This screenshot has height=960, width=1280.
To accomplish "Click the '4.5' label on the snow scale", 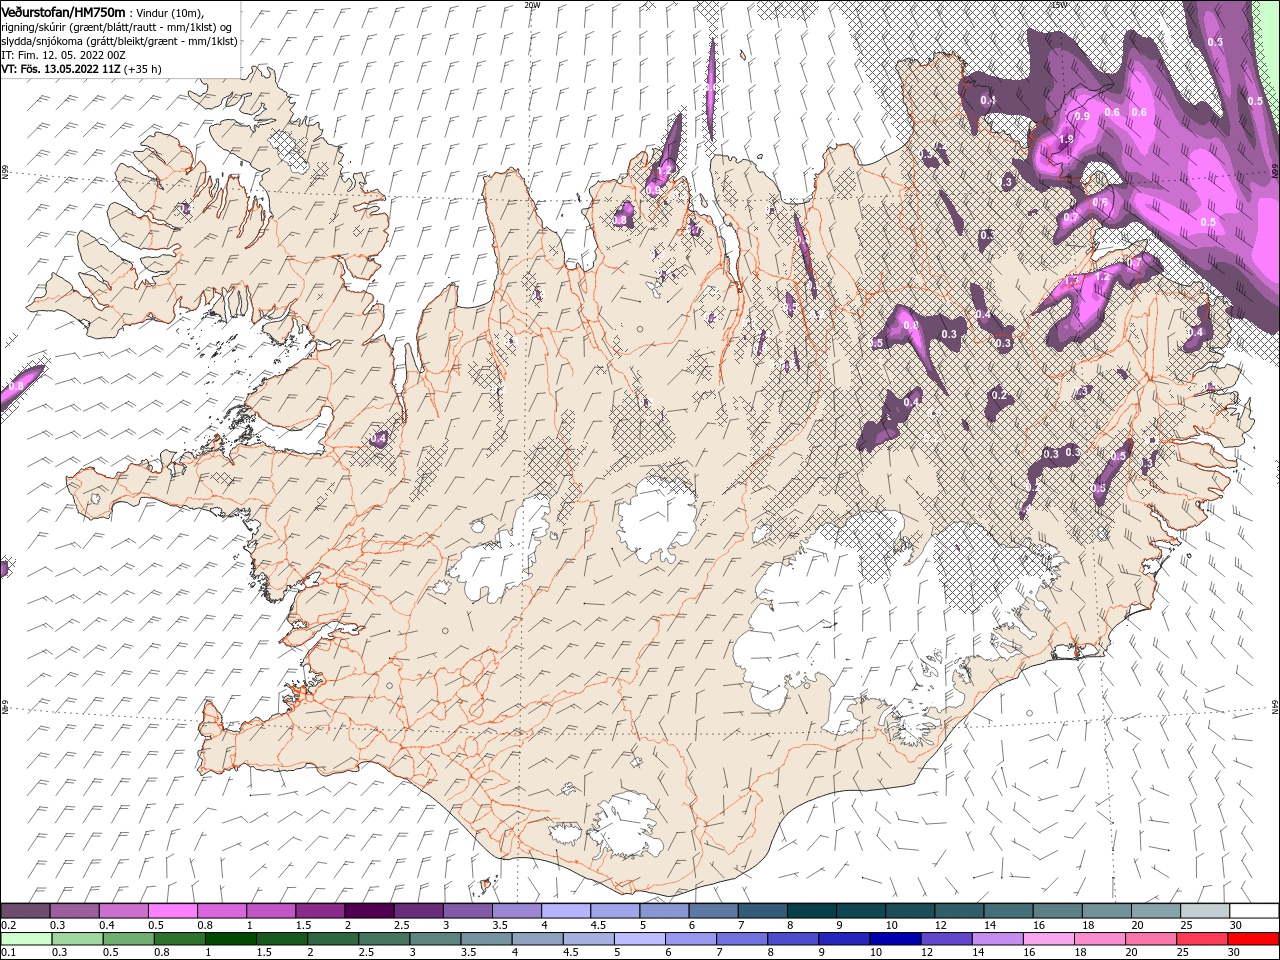I will click(x=598, y=925).
